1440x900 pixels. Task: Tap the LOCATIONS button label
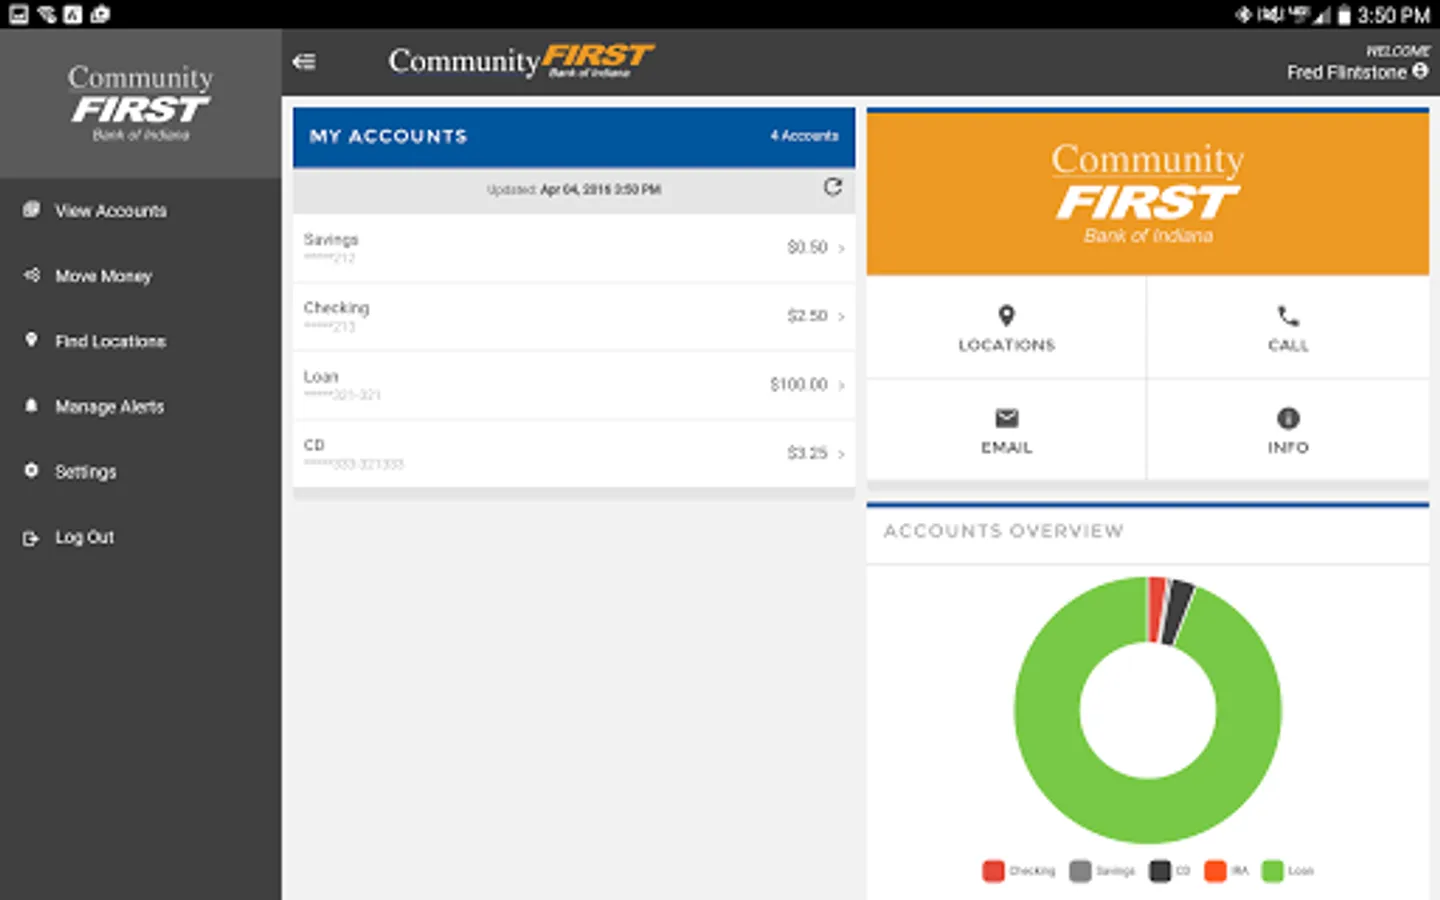click(x=1007, y=345)
